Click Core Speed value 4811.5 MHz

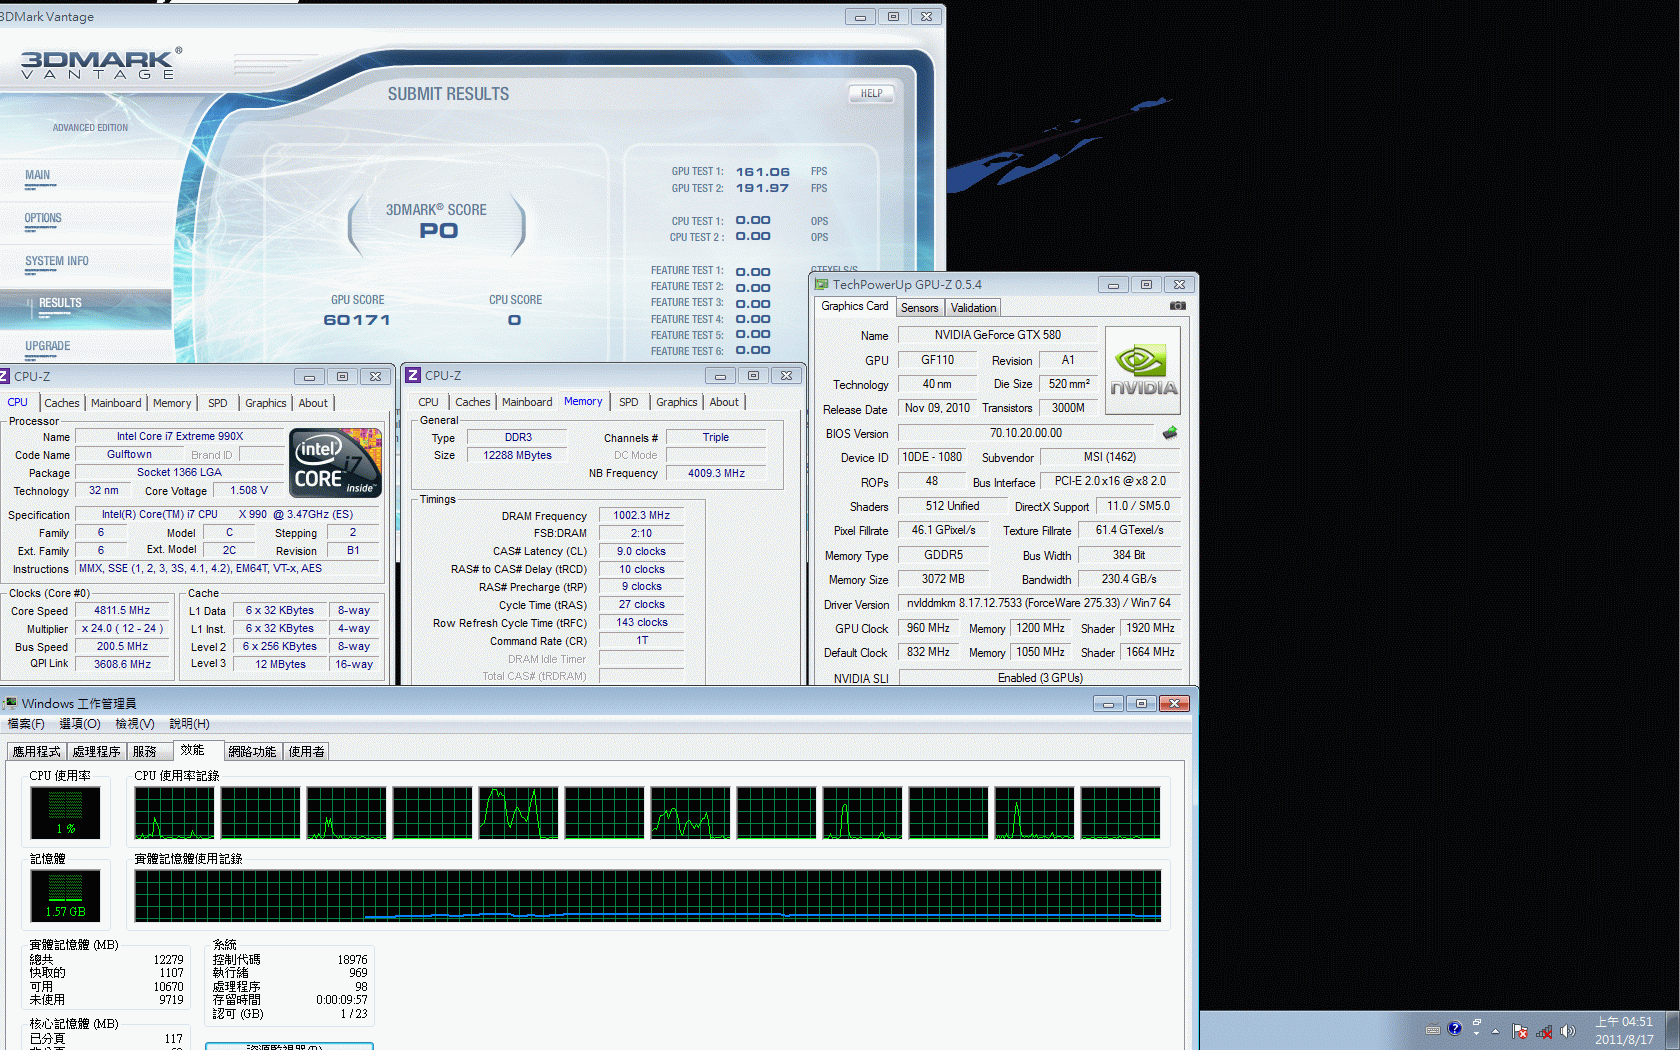[x=122, y=610]
